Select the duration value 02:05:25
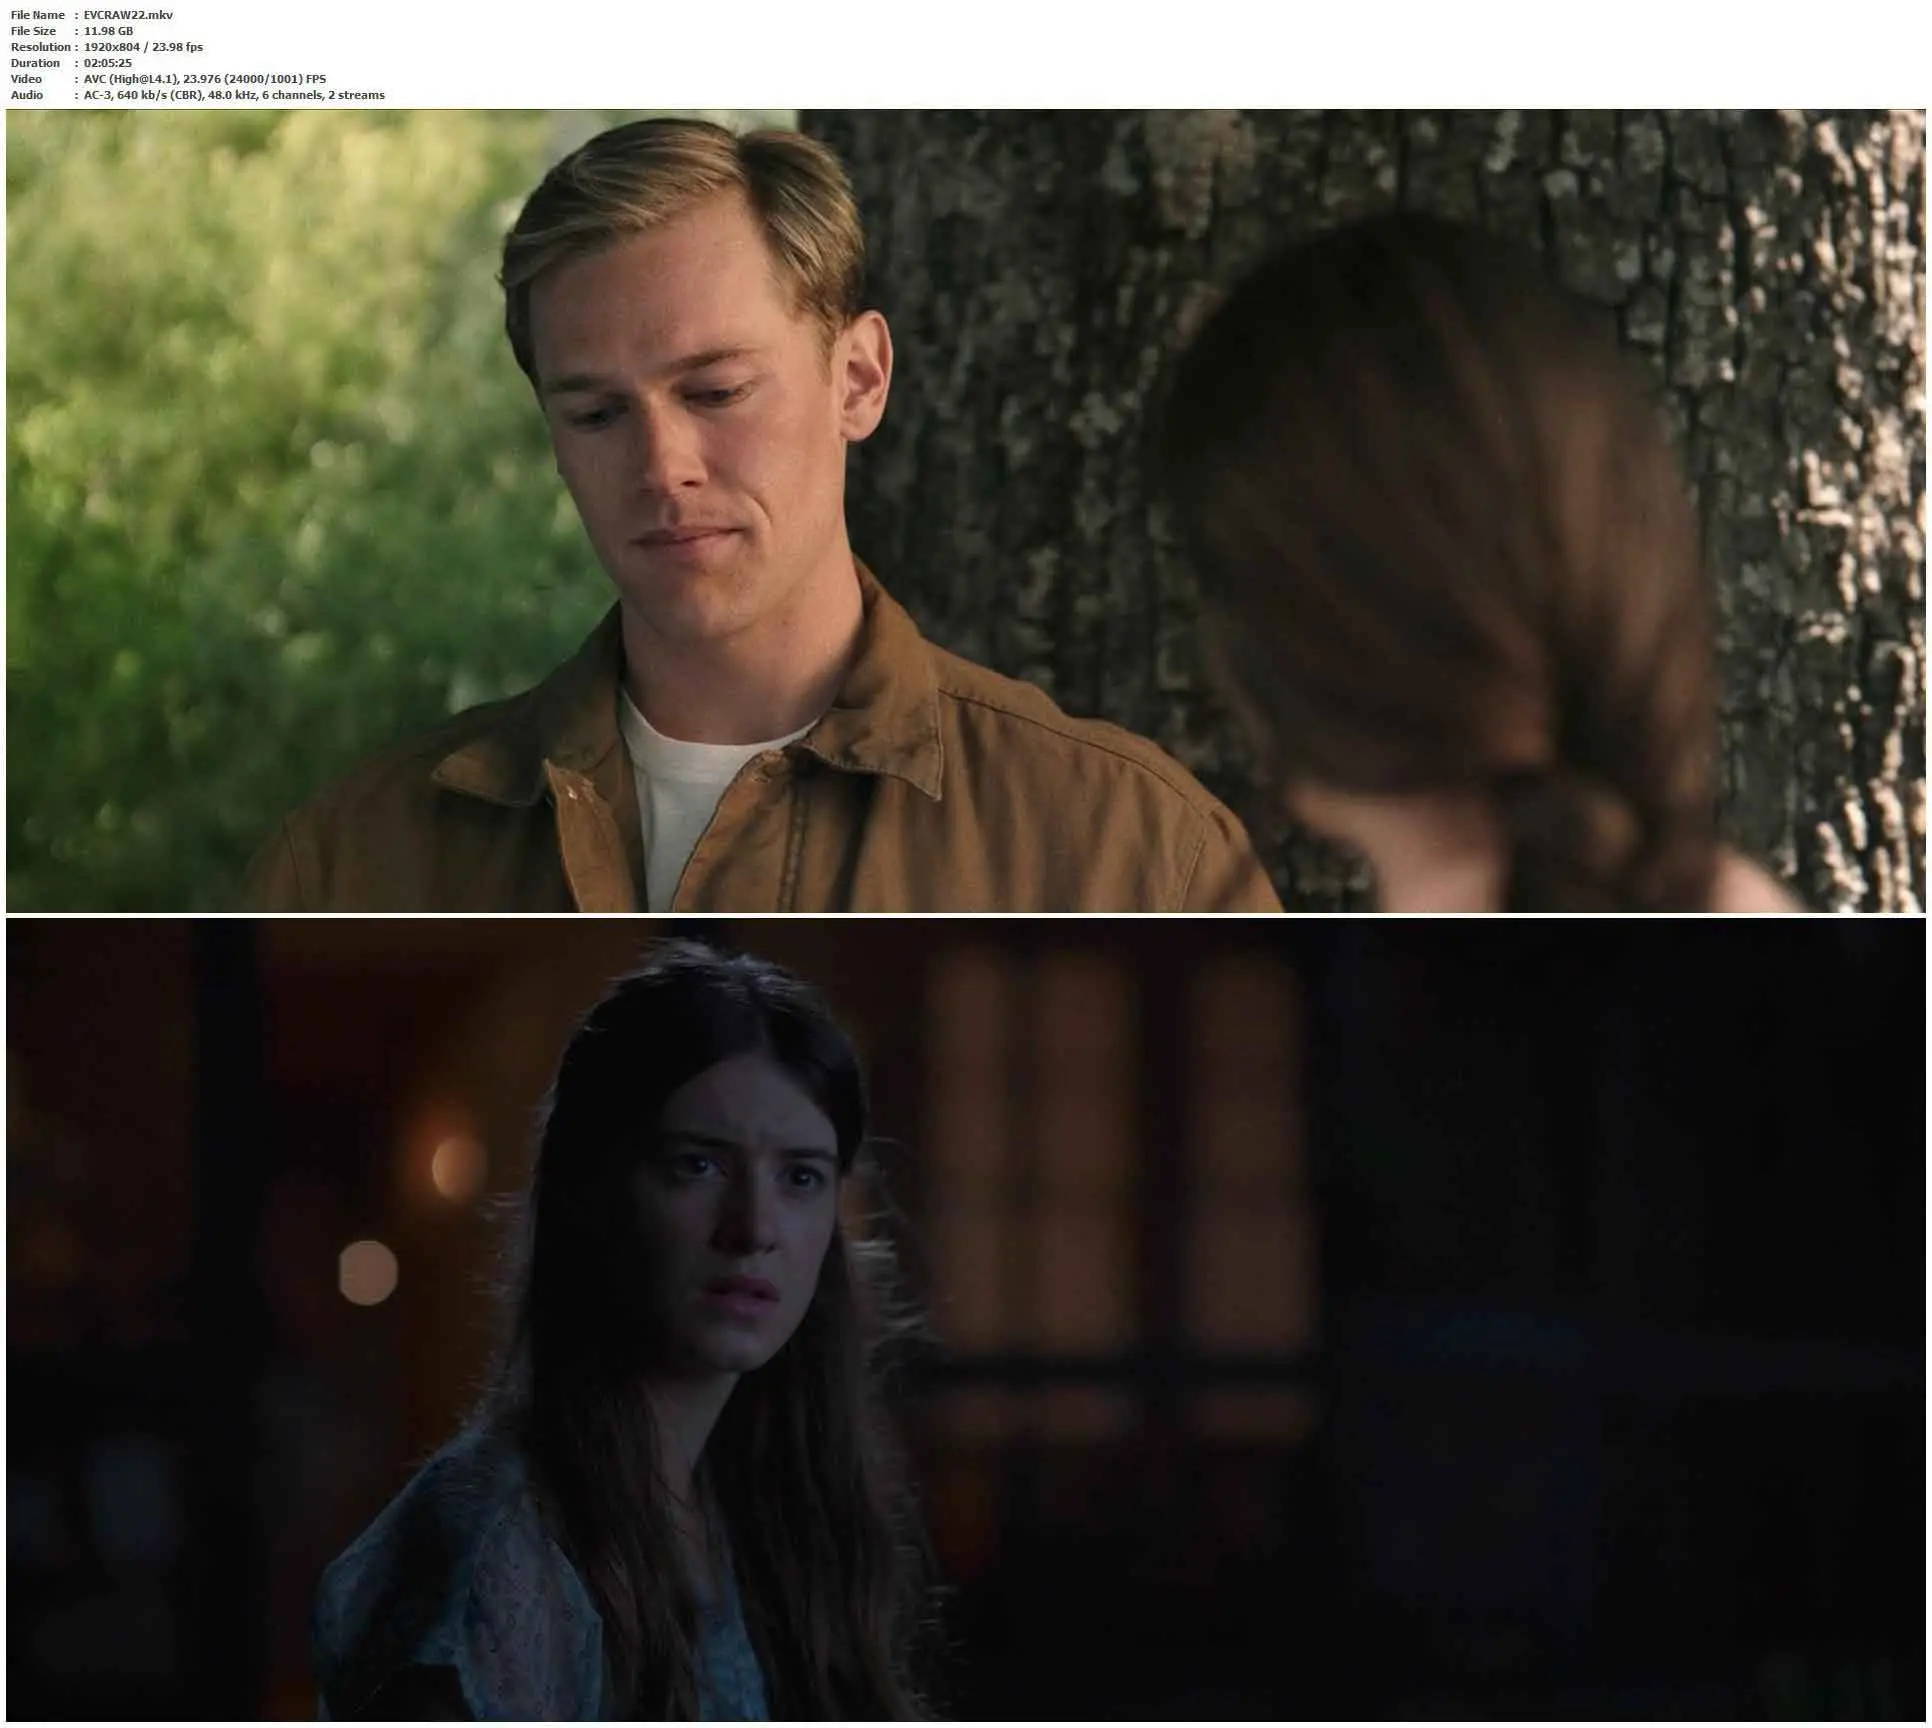The width and height of the screenshot is (1932, 1728). click(108, 63)
